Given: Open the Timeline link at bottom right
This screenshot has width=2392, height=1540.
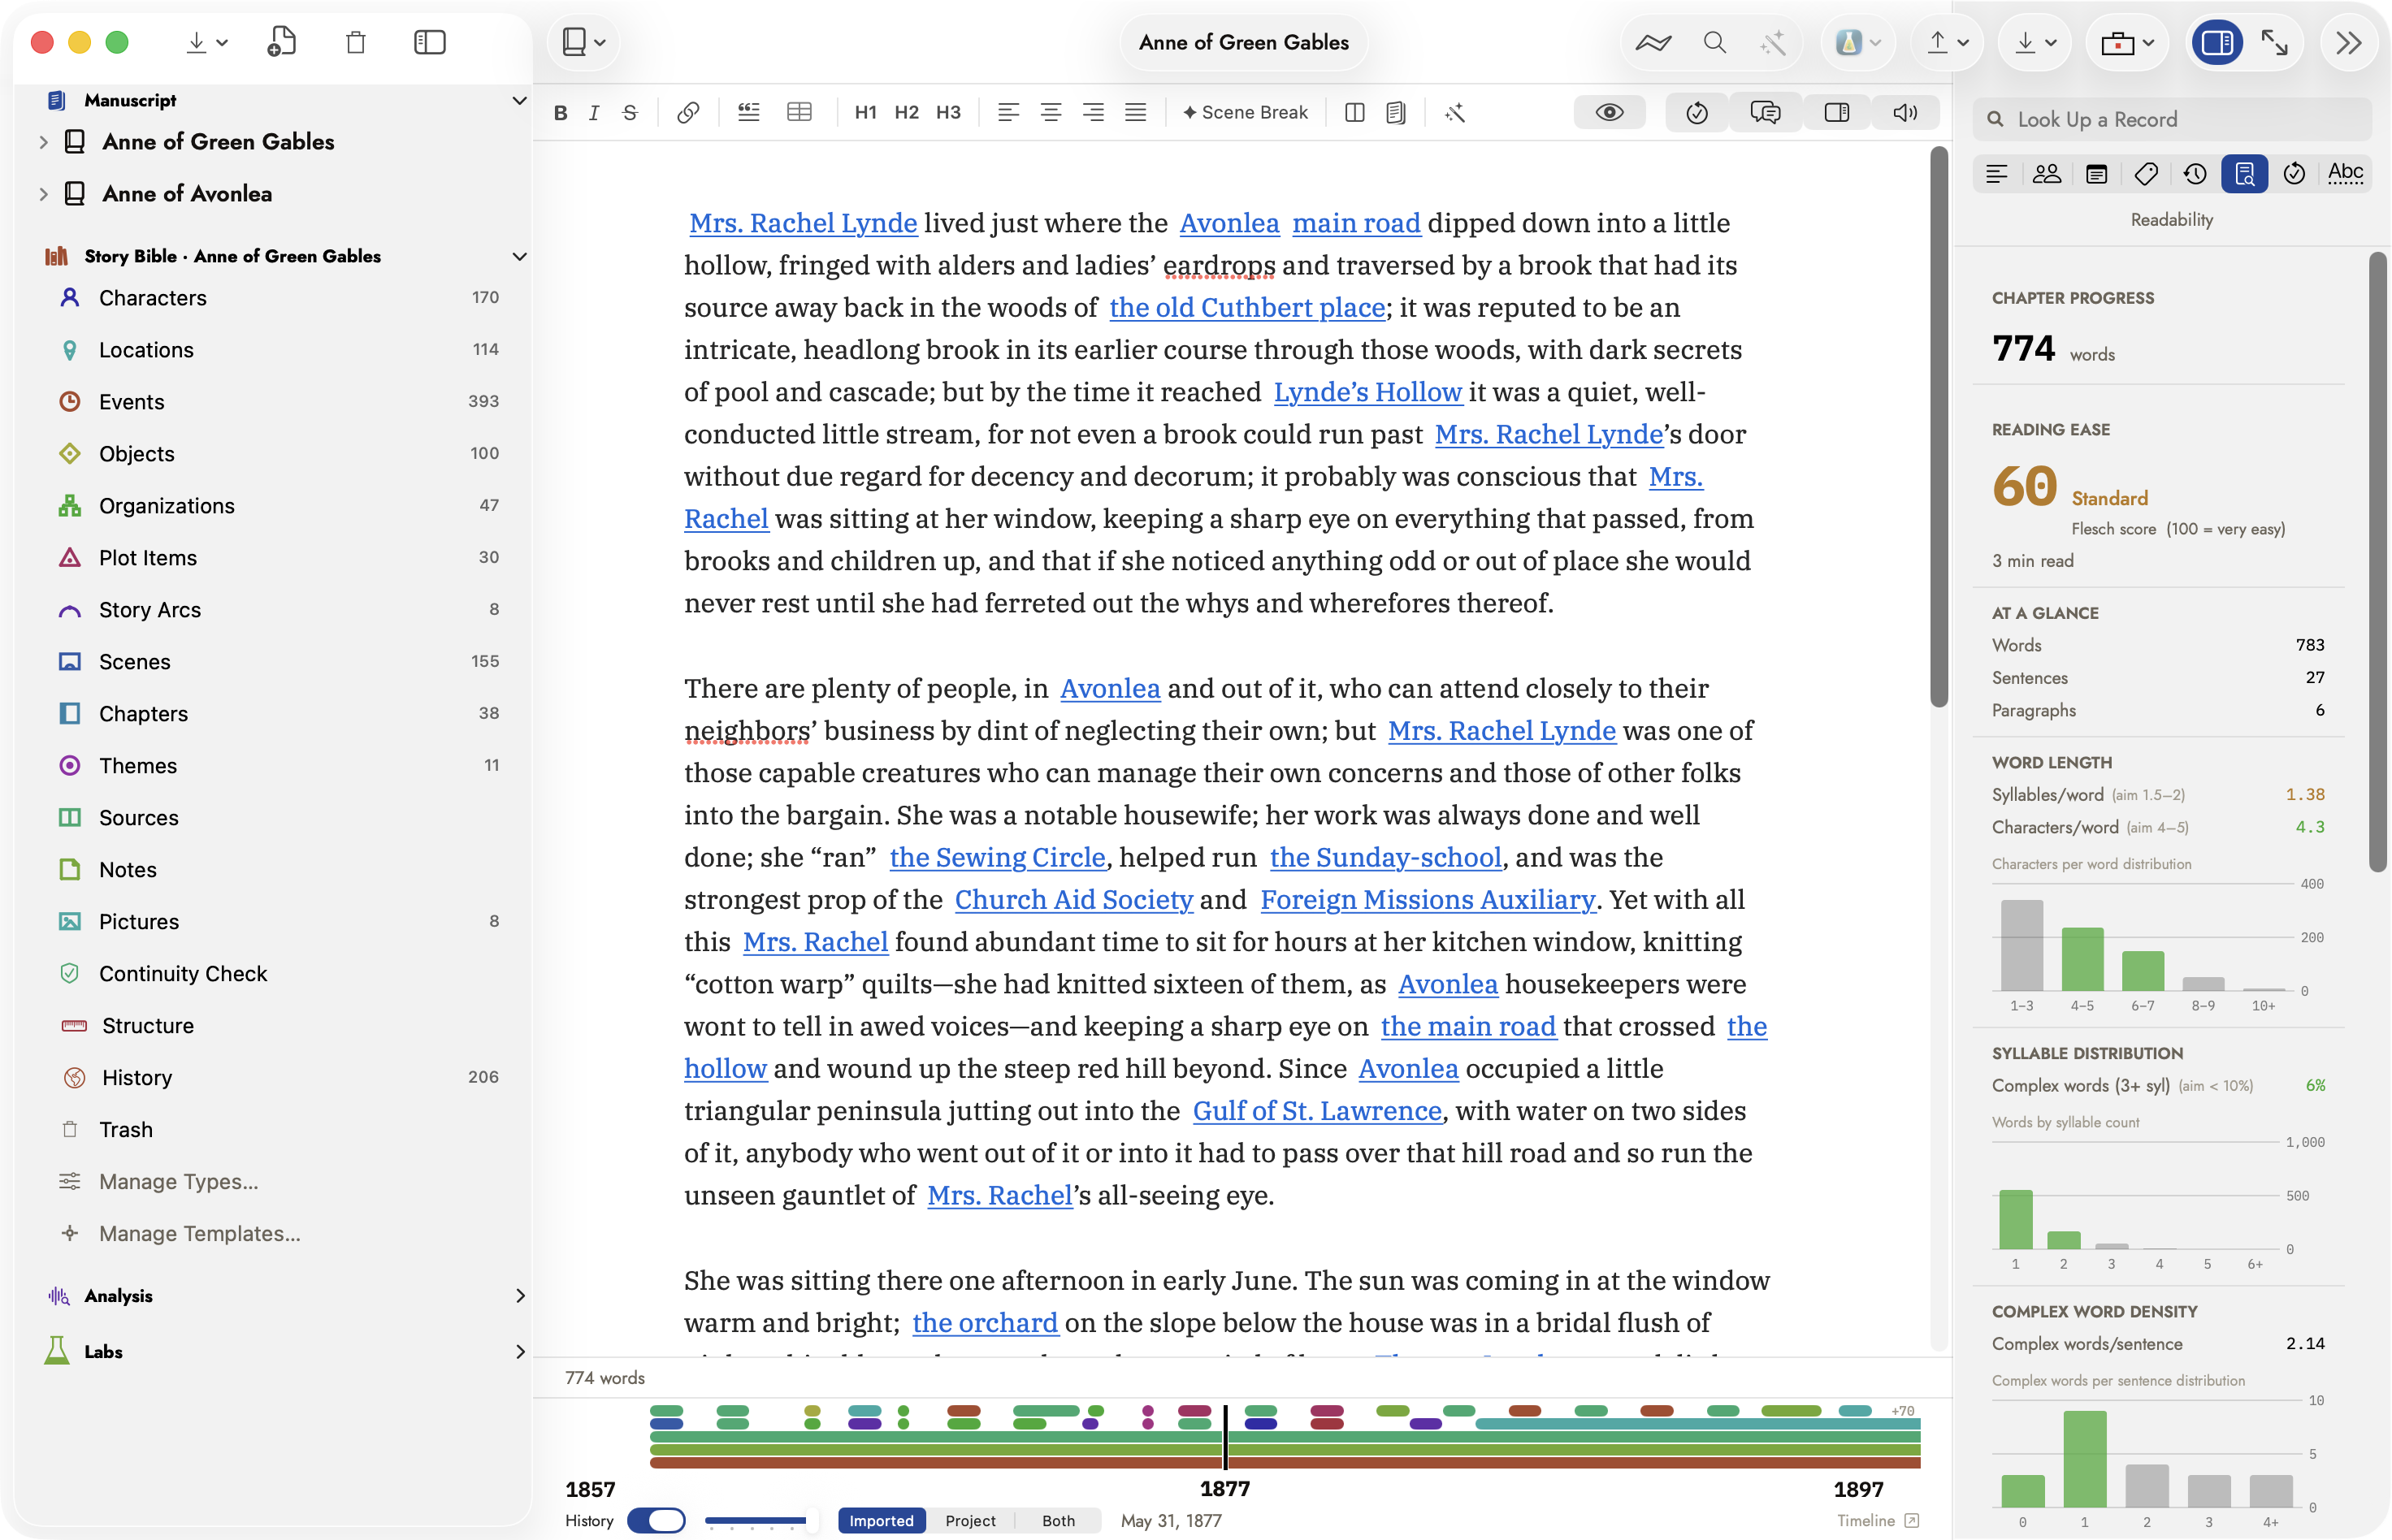Looking at the screenshot, I should click(x=1877, y=1520).
